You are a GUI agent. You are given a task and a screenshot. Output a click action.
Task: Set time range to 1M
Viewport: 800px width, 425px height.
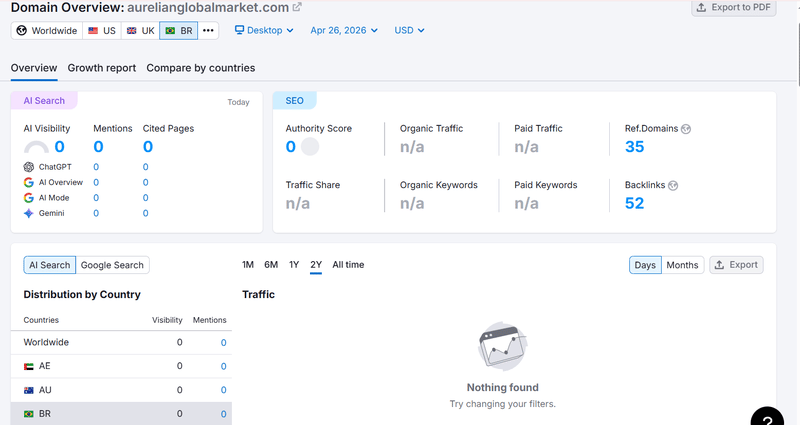tap(248, 265)
